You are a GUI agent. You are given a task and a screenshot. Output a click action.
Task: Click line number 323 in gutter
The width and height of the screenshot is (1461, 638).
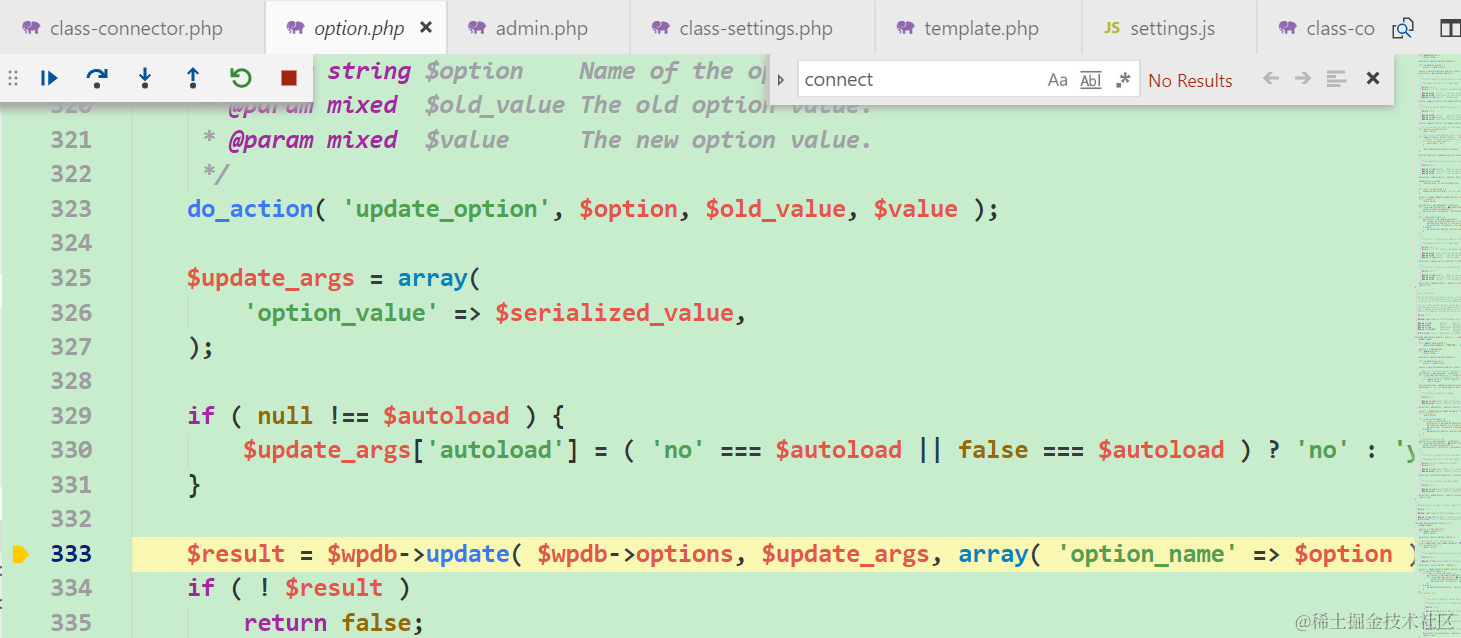(71, 209)
